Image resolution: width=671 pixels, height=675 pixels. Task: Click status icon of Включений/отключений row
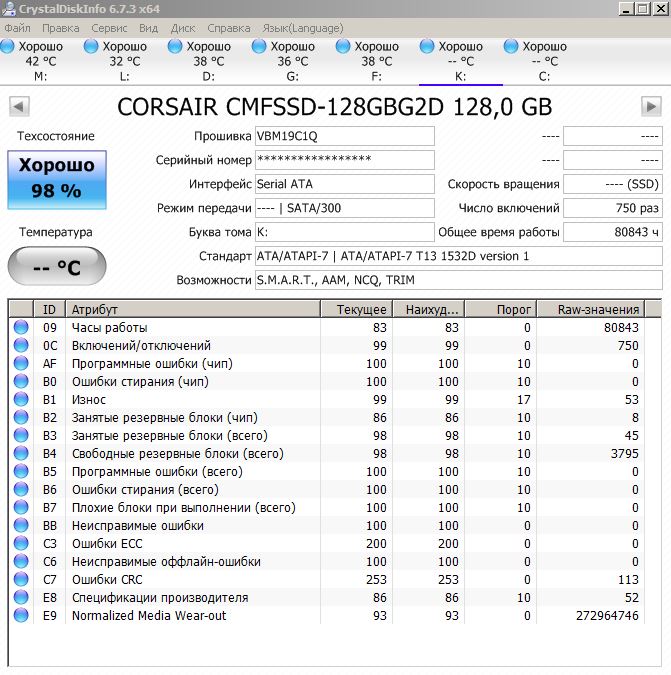(x=21, y=345)
